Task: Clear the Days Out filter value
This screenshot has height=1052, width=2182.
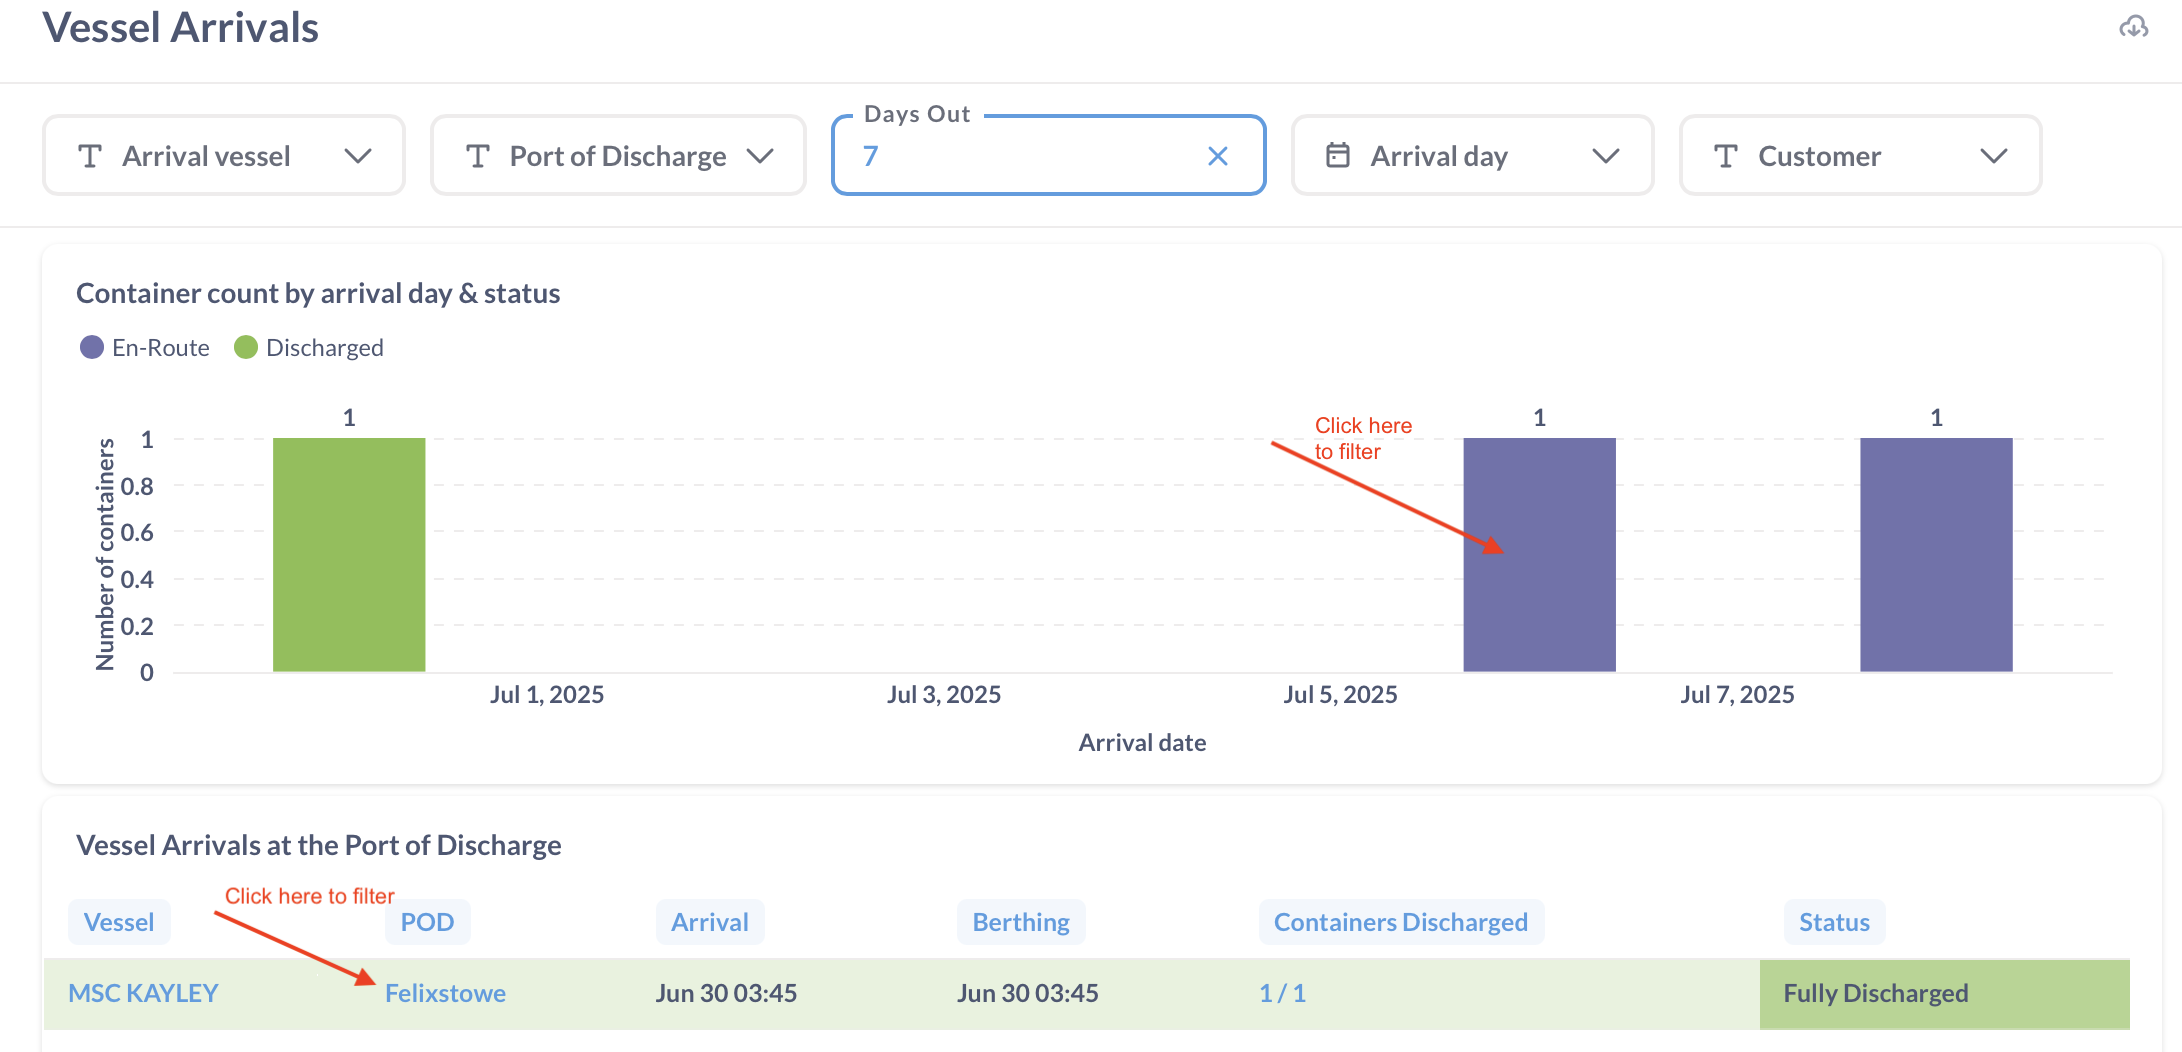Action: pyautogui.click(x=1217, y=156)
